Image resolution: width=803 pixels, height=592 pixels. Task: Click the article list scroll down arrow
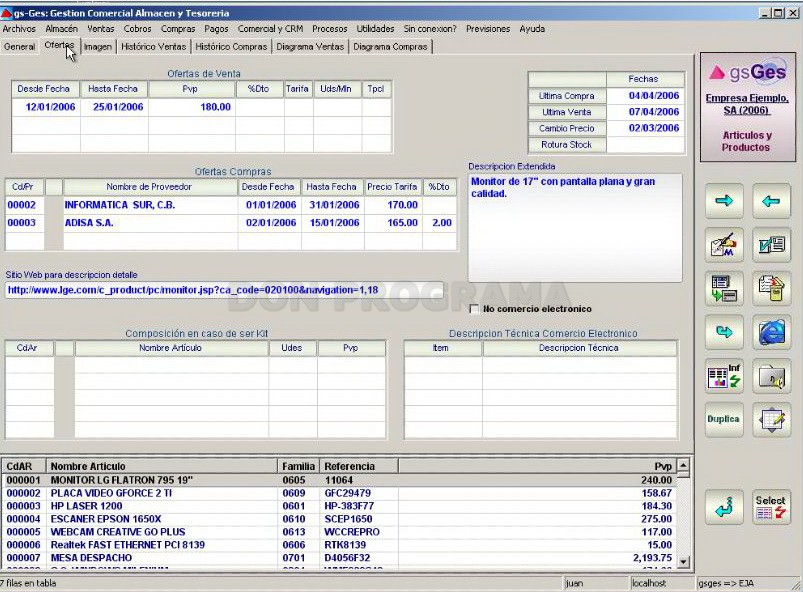(x=684, y=562)
